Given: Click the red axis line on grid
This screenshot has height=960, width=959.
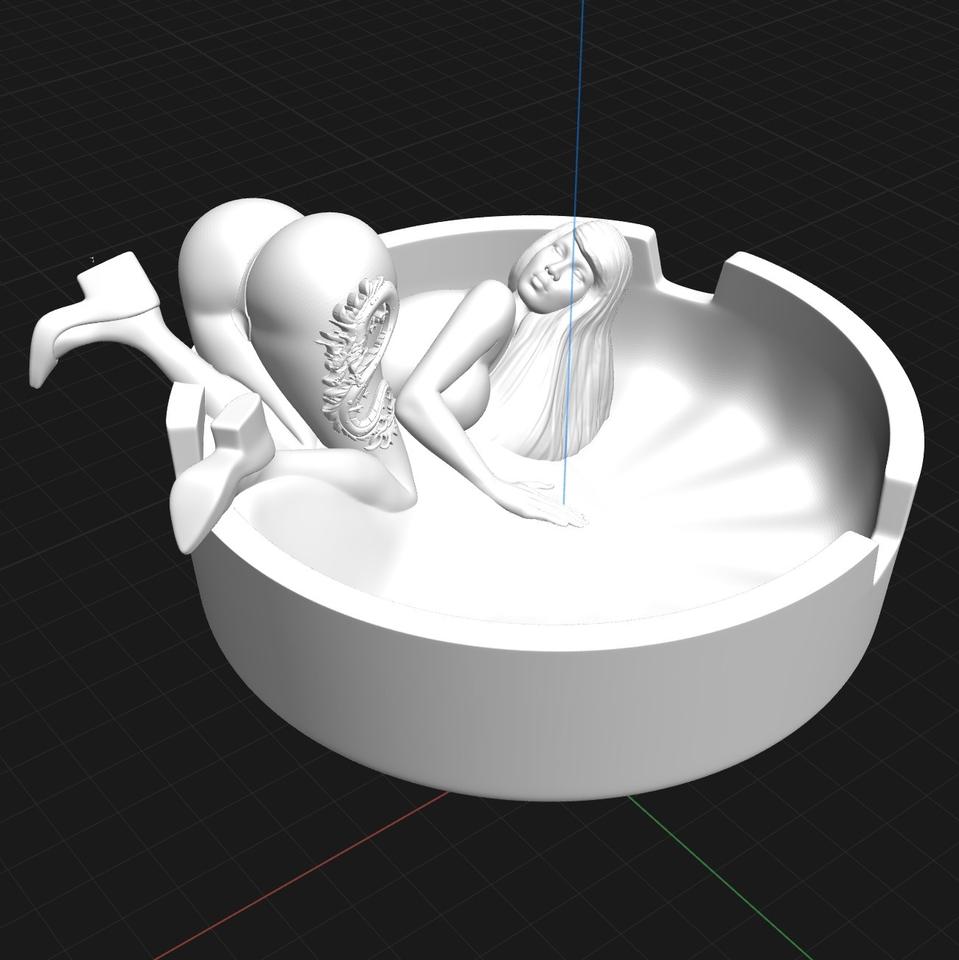Looking at the screenshot, I should (300, 877).
